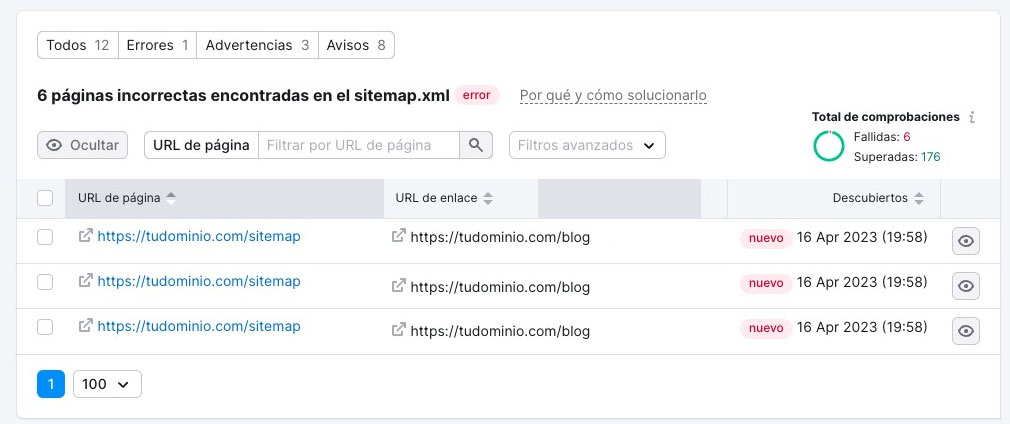Sort by URL de enlace column arrows
The height and width of the screenshot is (424, 1010).
click(488, 198)
